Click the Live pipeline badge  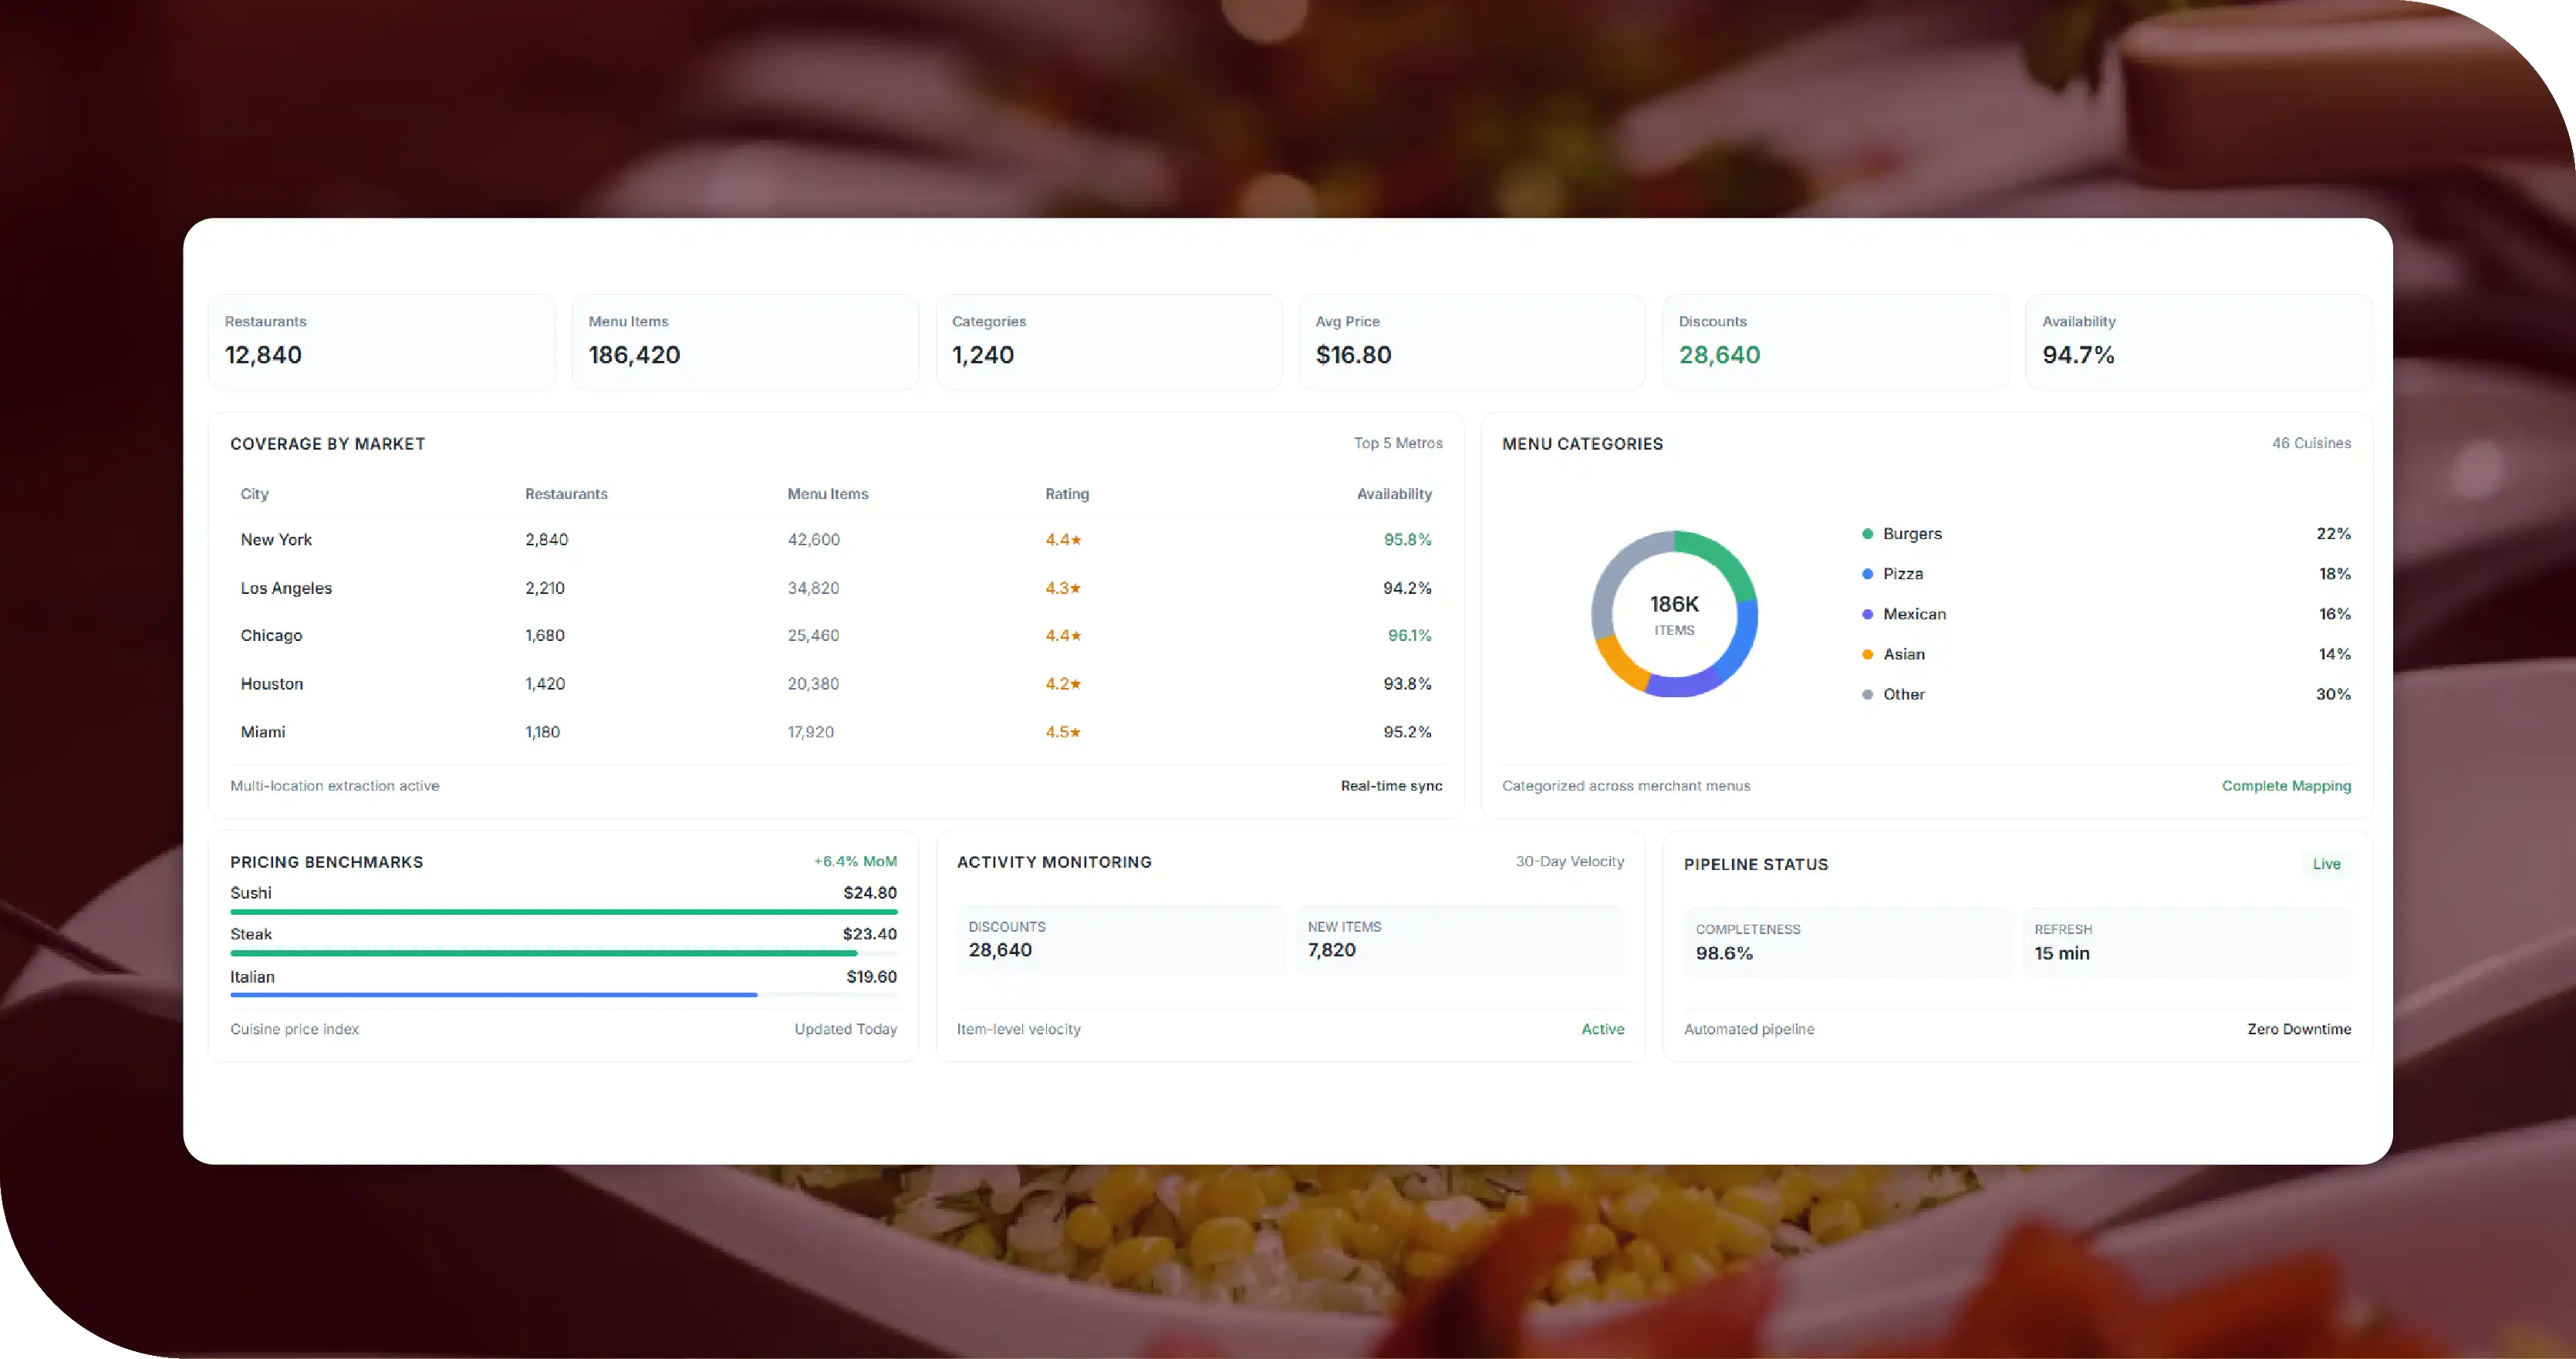click(x=2326, y=864)
